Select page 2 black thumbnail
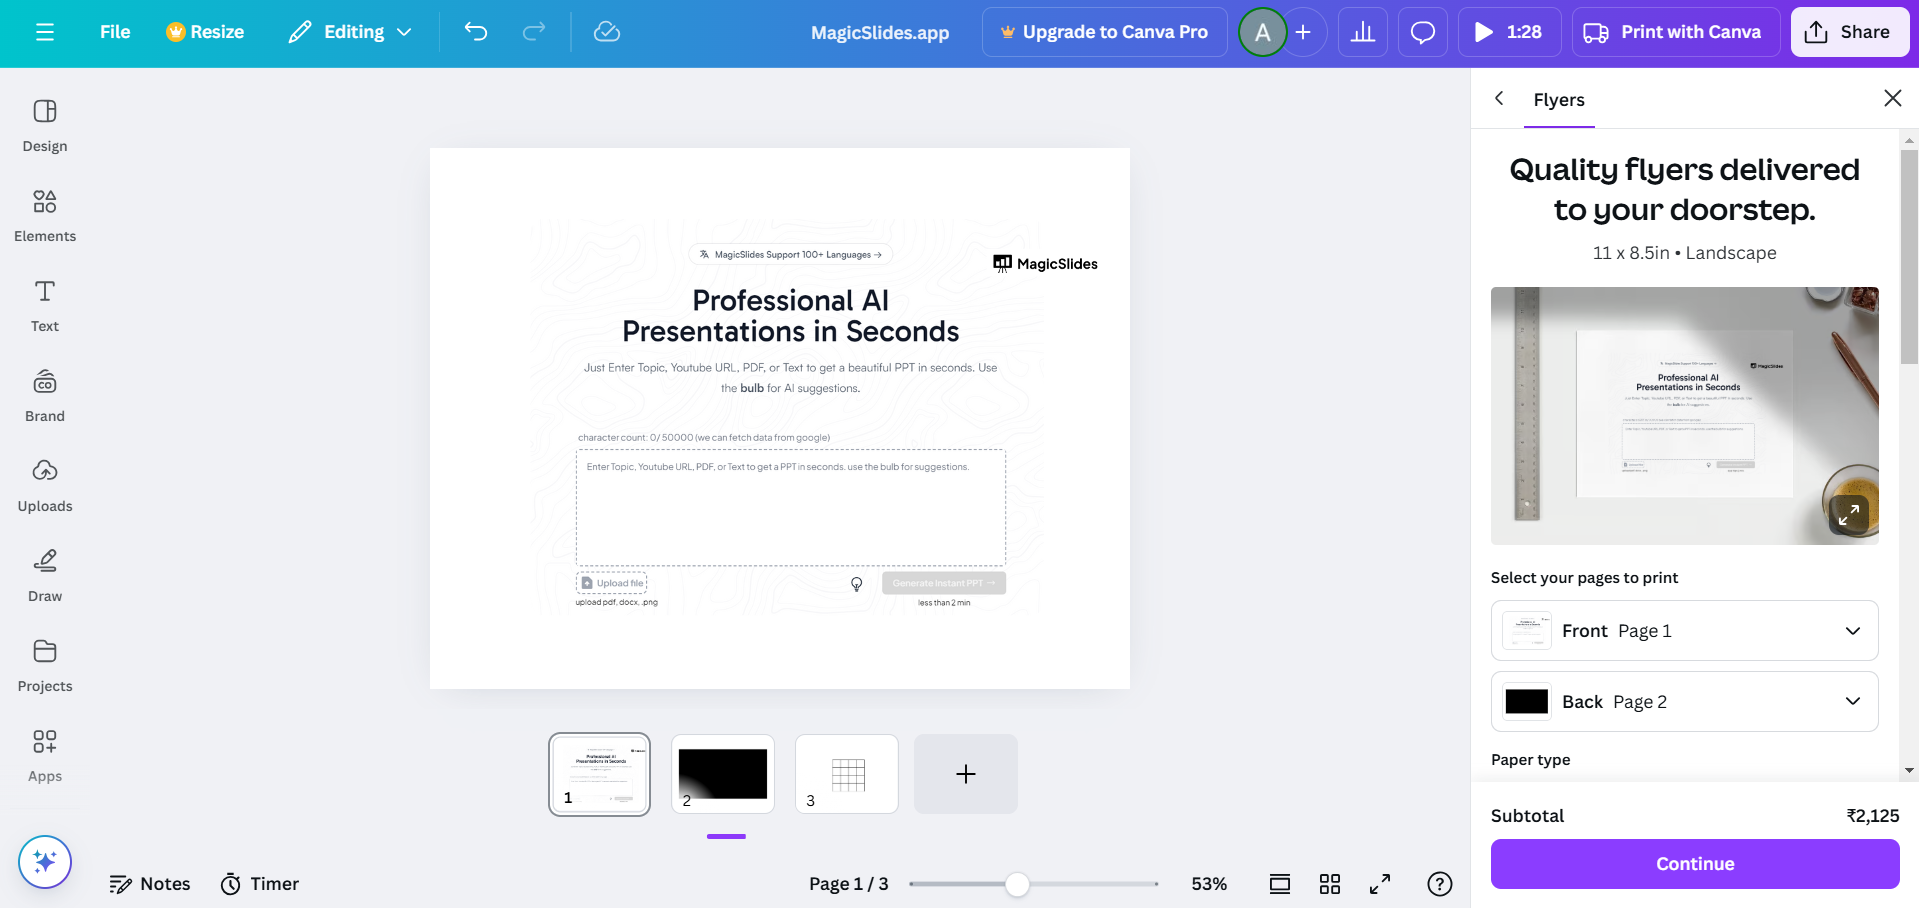This screenshot has height=908, width=1919. pos(723,774)
